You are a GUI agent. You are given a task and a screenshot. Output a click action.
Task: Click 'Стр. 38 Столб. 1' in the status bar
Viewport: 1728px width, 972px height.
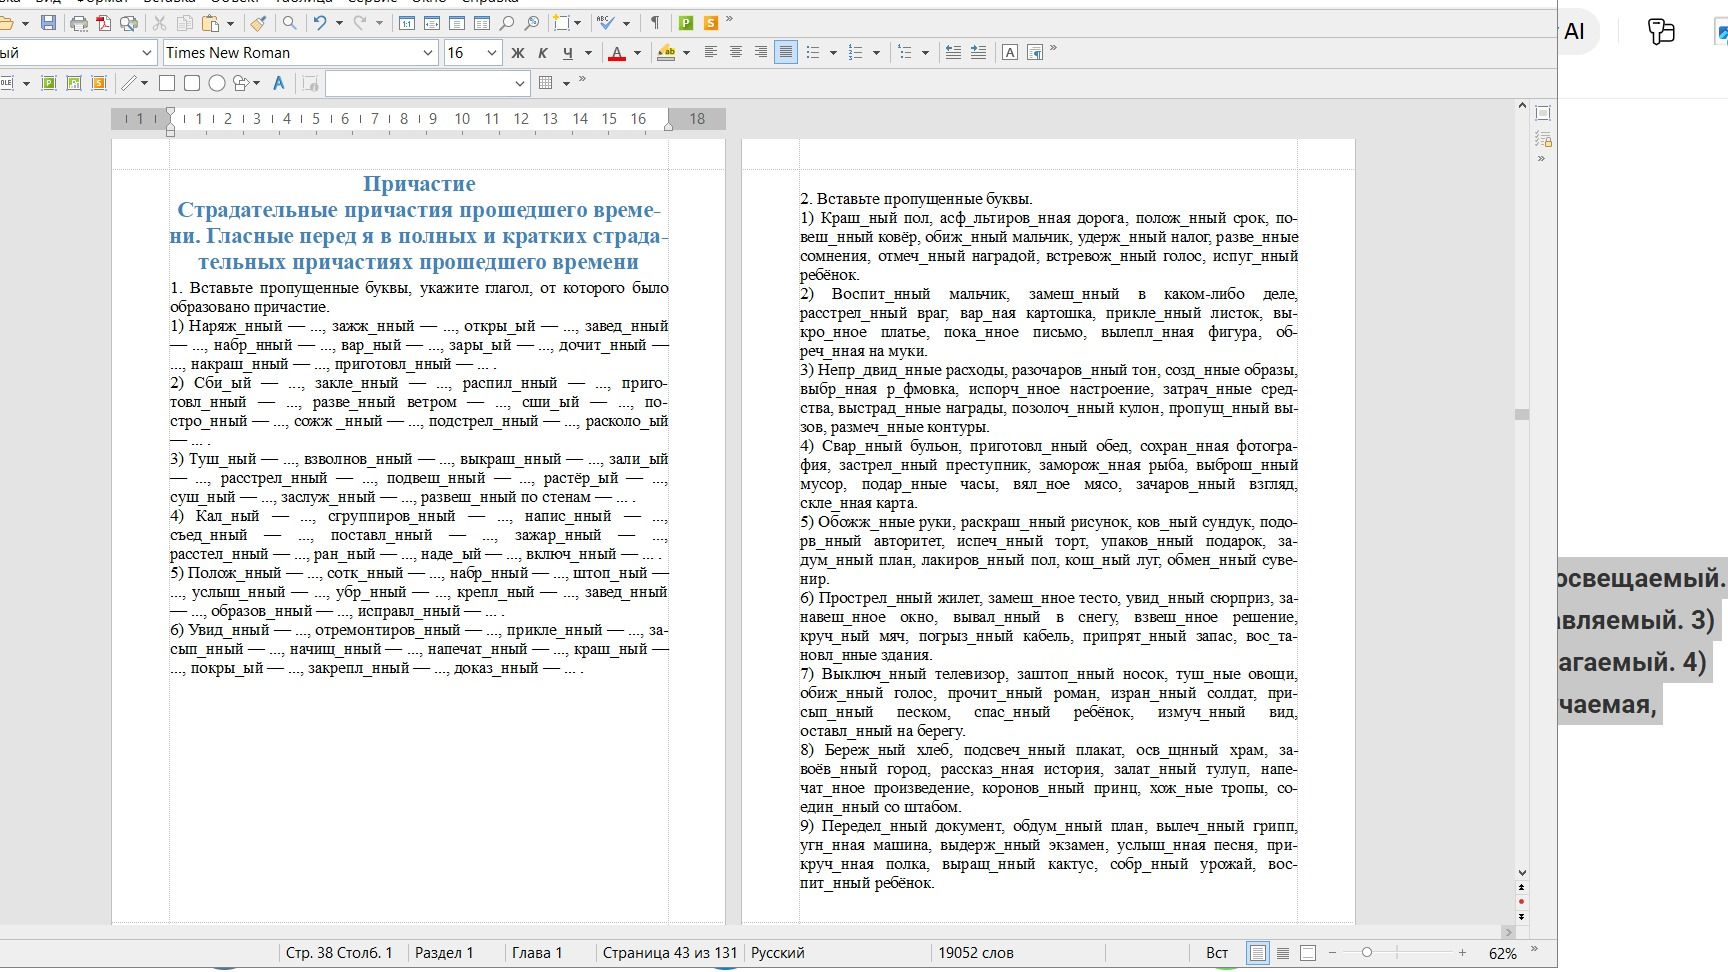tap(339, 953)
